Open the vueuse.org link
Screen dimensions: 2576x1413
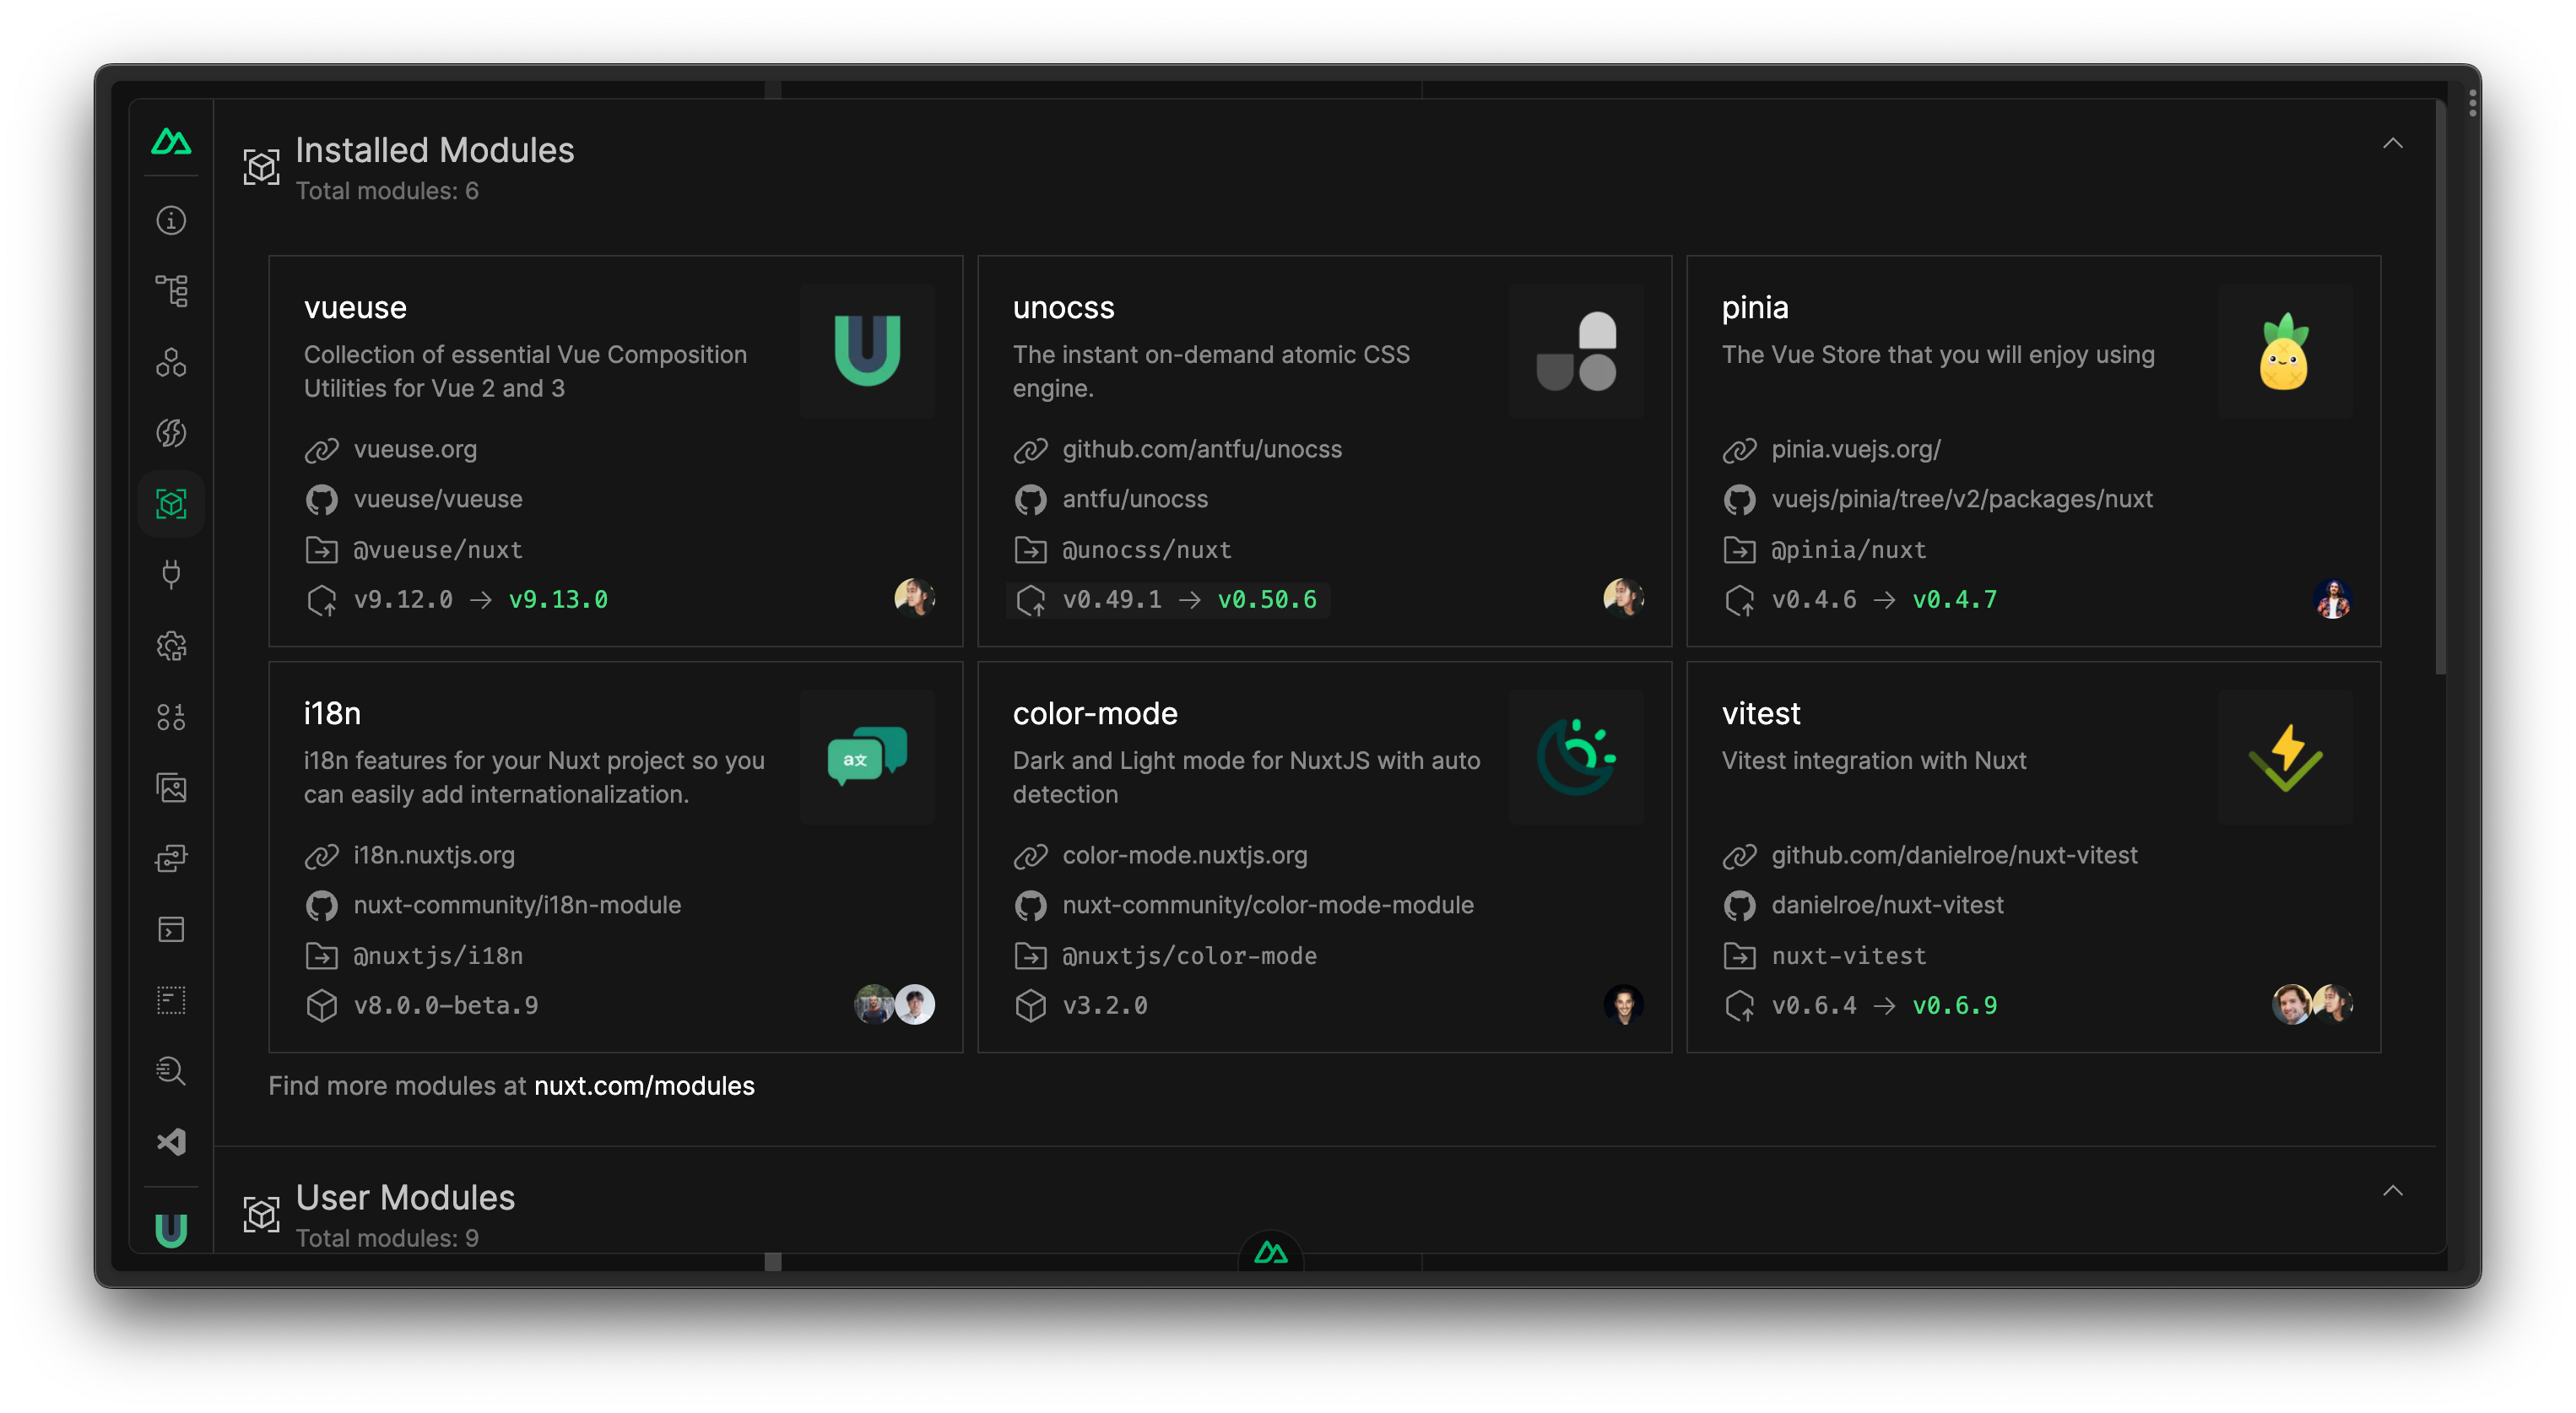[x=415, y=449]
